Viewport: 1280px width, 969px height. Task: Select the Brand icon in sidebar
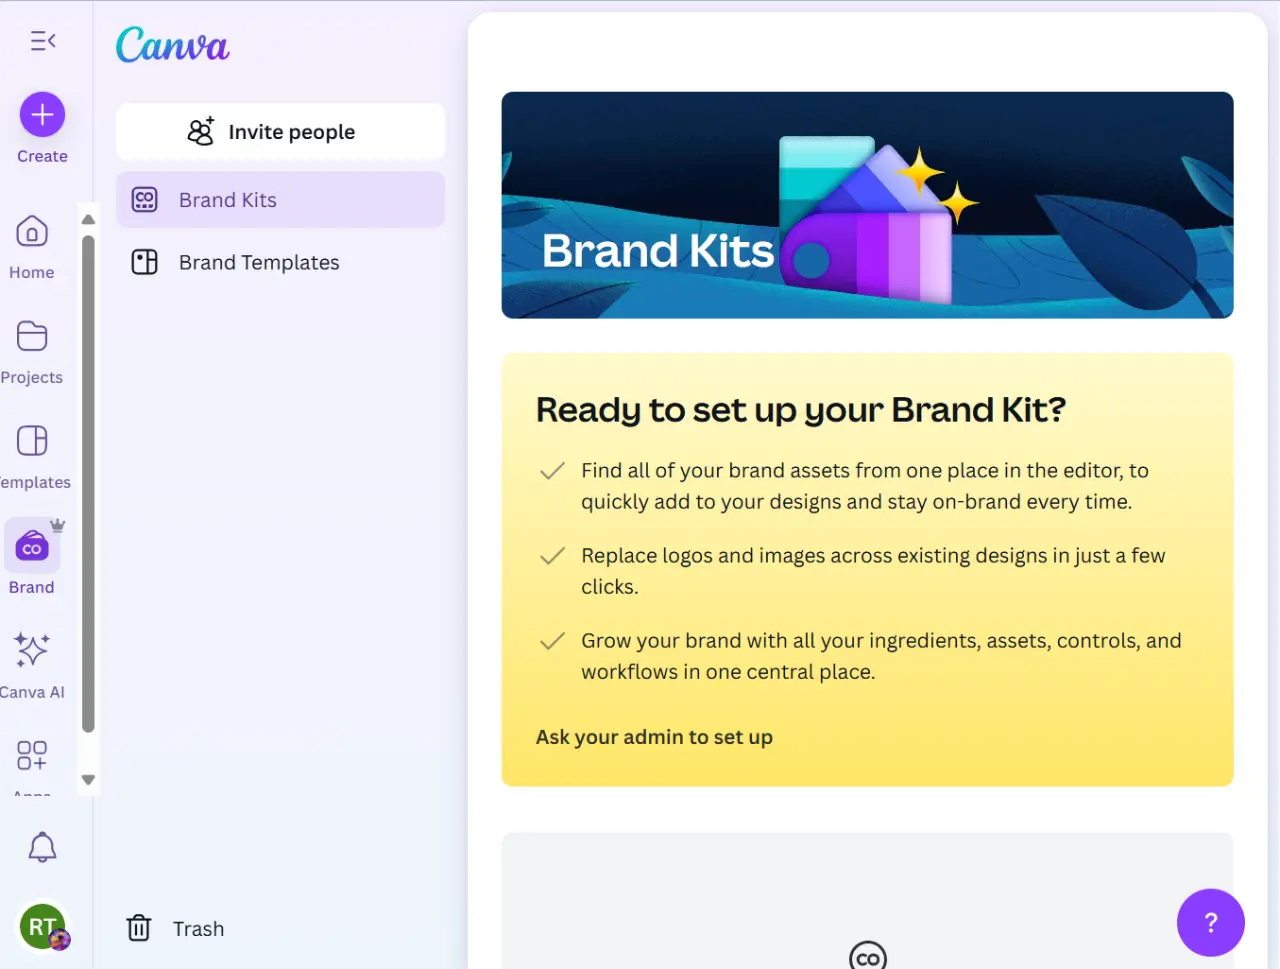click(32, 546)
